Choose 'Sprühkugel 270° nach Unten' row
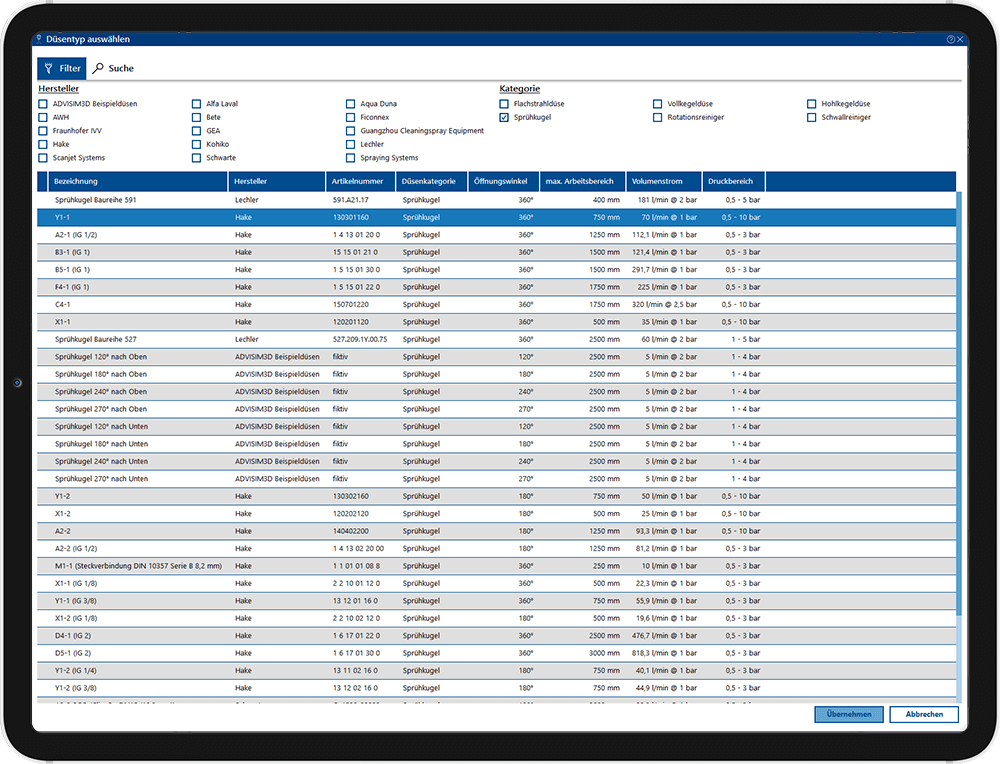 pyautogui.click(x=497, y=479)
